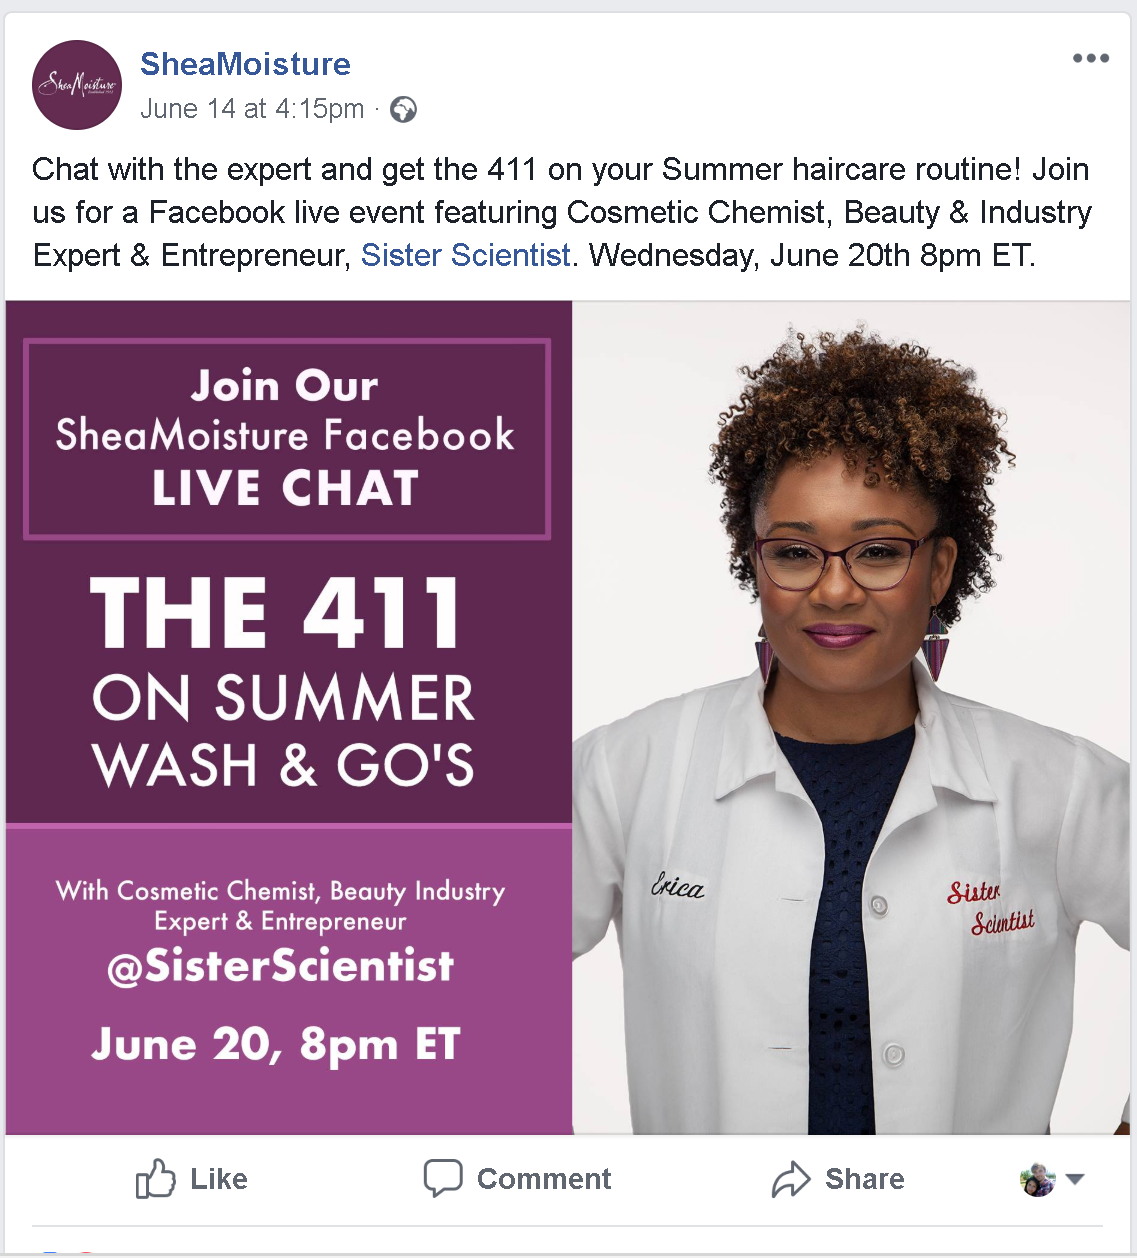Click the SheaMoisture page name link

245,64
